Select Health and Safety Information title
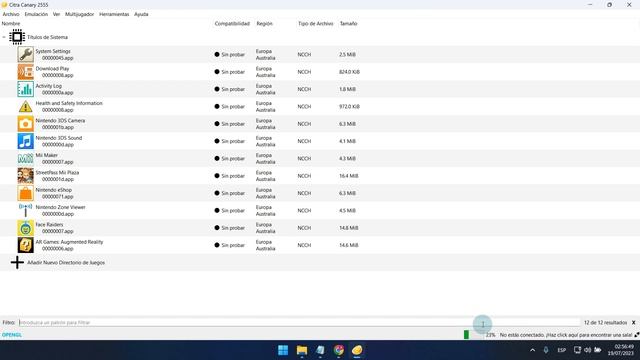Screen dimensions: 640x360 (69, 103)
